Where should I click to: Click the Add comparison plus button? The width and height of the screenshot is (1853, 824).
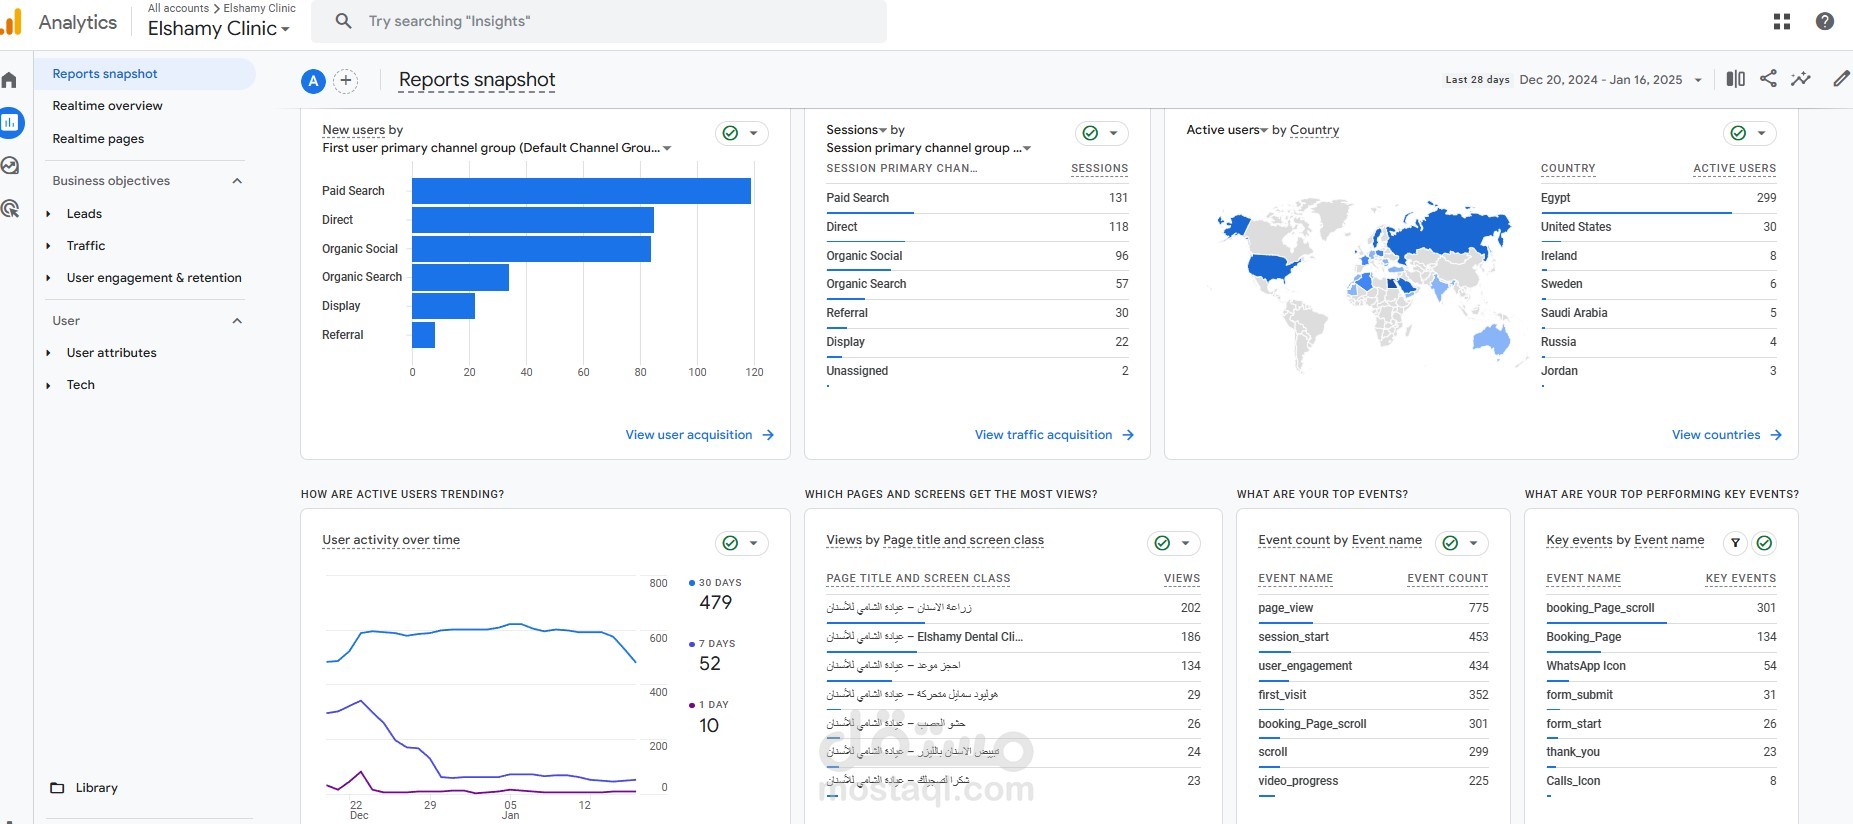pos(345,81)
